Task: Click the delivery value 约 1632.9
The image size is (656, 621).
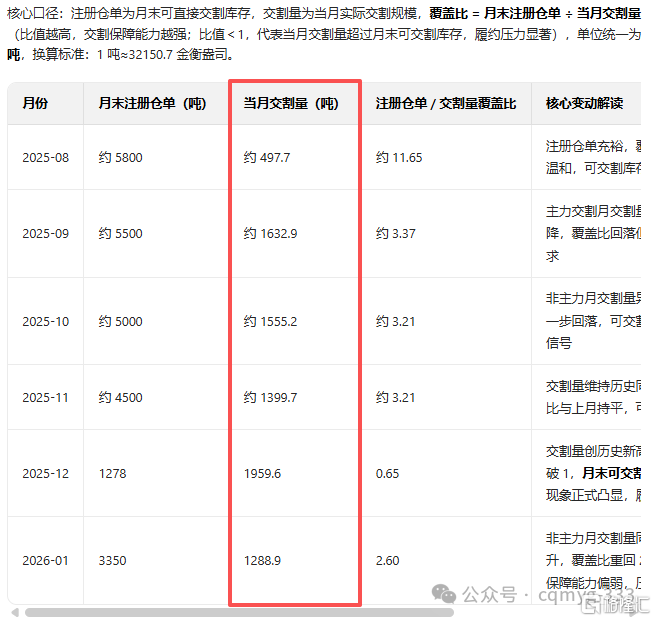Action: (270, 234)
